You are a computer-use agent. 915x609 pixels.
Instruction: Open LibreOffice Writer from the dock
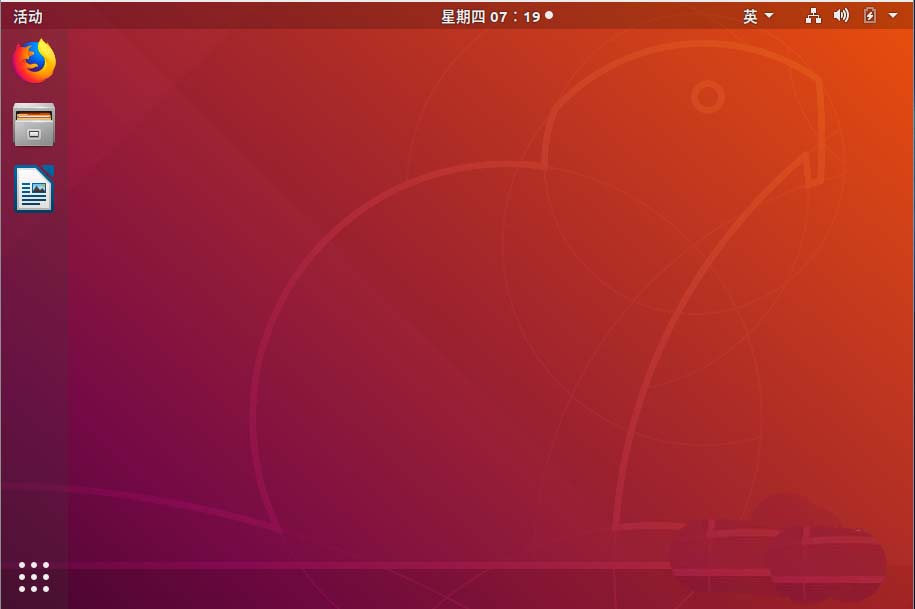pyautogui.click(x=34, y=189)
